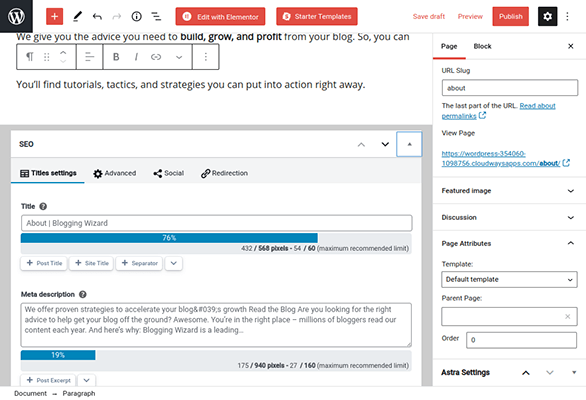Open the Social SEO tab
Image resolution: width=586 pixels, height=400 pixels.
coord(169,173)
